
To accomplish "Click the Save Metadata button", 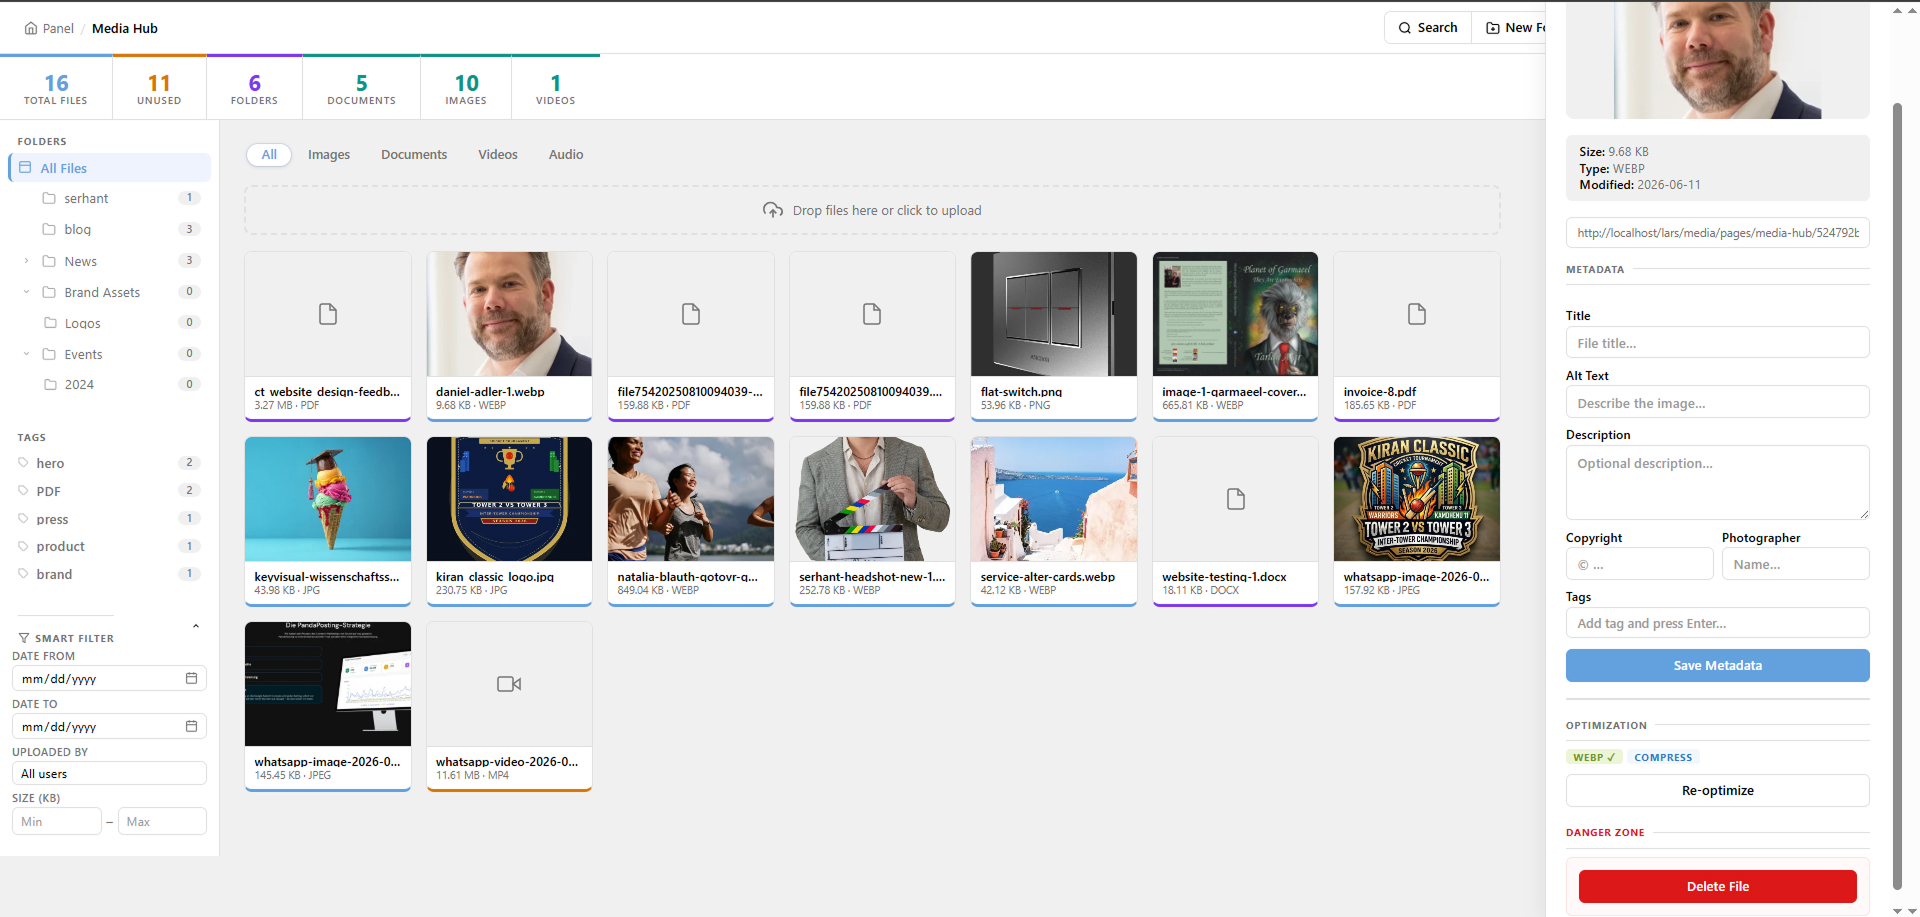I will pos(1718,666).
